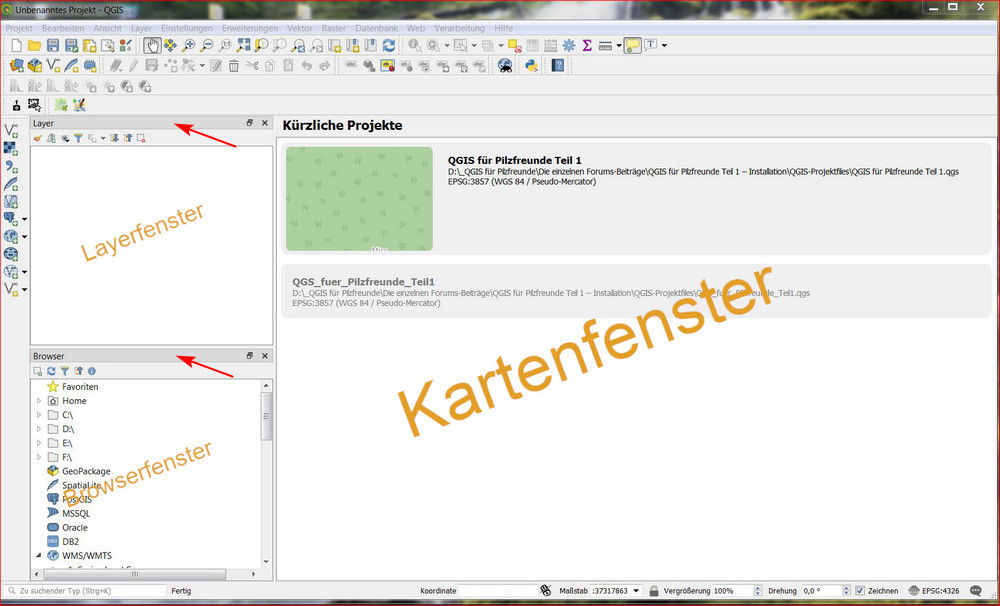Open the Python console icon
Screen dimensions: 1000x606
(x=531, y=66)
